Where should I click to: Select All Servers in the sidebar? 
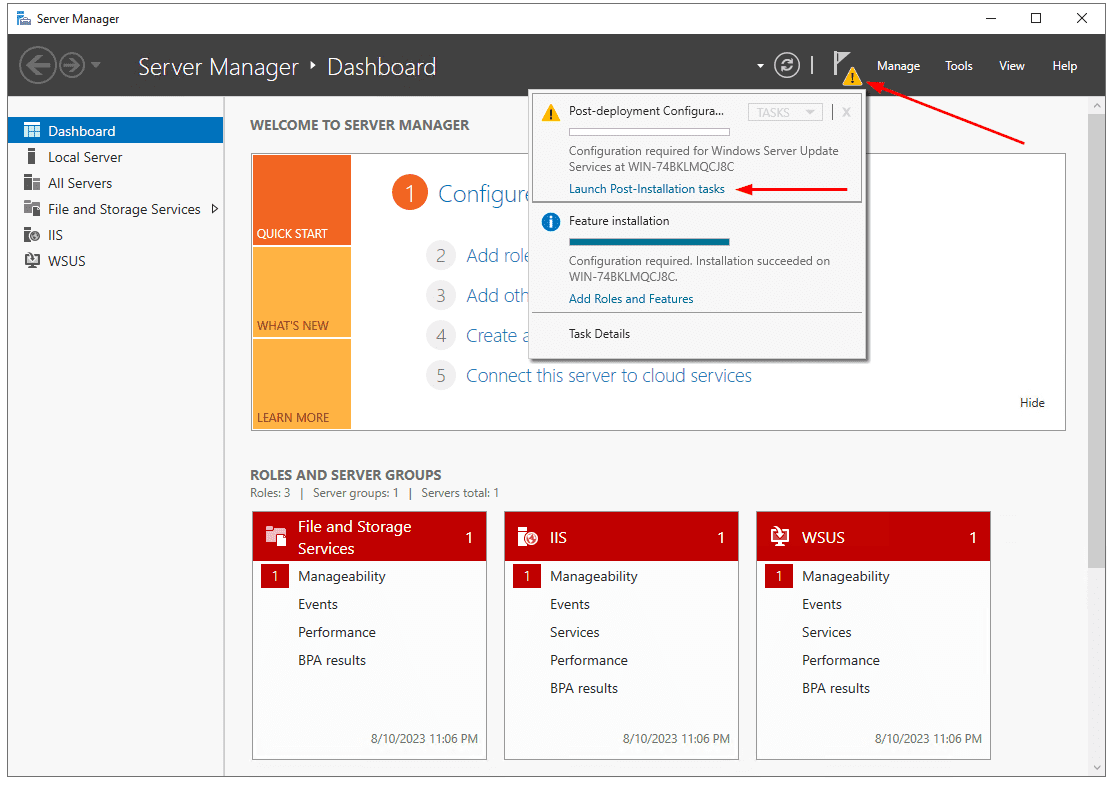pos(115,183)
